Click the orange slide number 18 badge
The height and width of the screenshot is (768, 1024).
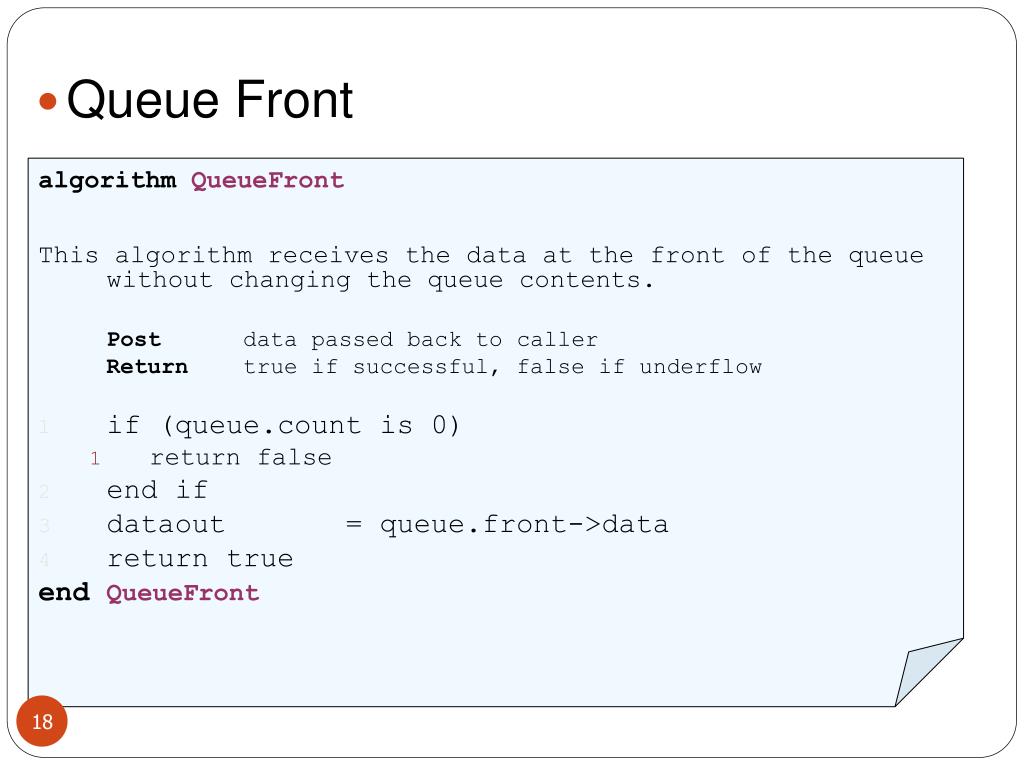[42, 721]
